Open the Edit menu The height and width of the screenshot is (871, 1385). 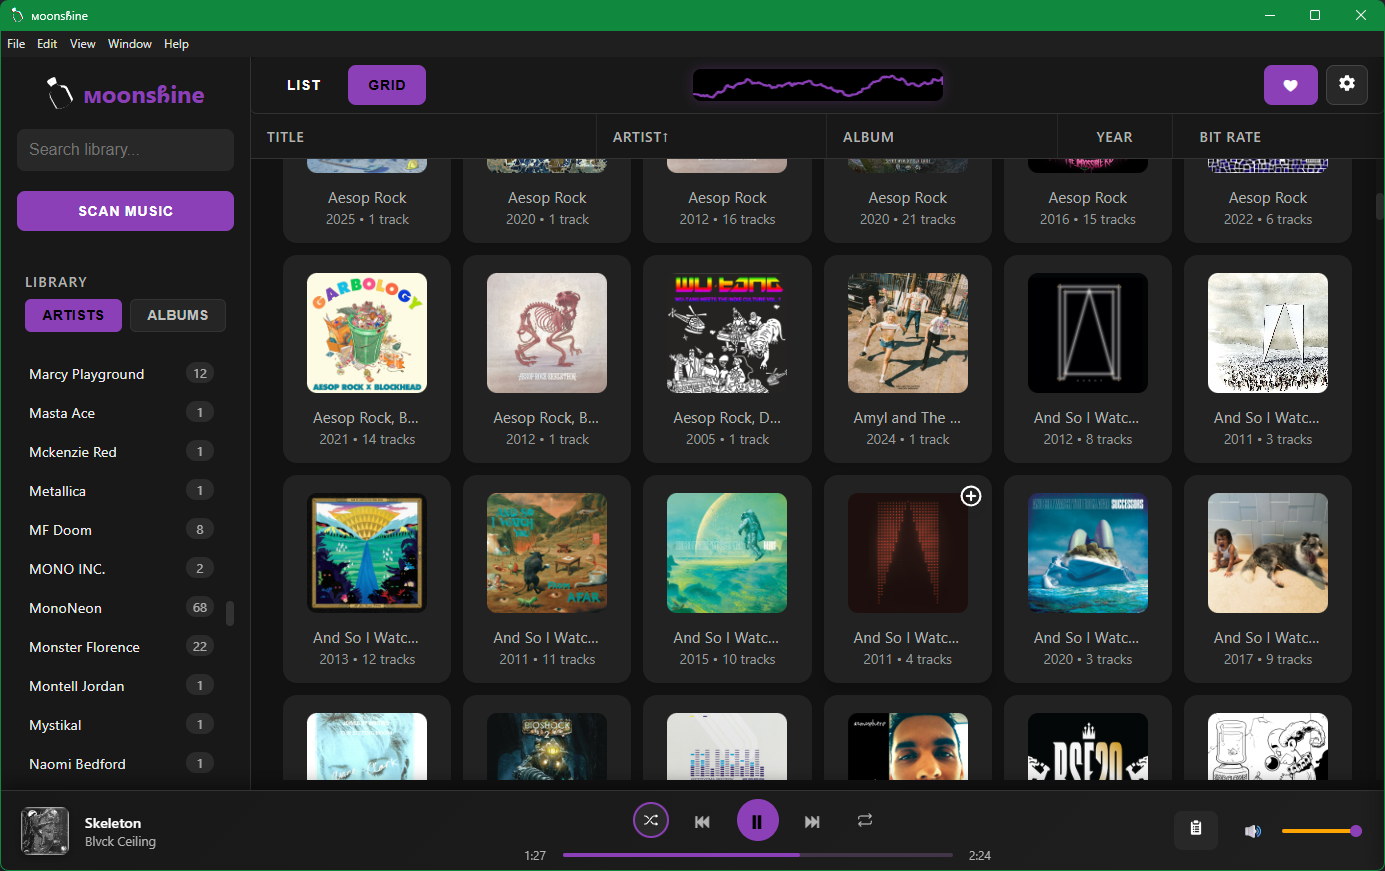47,44
